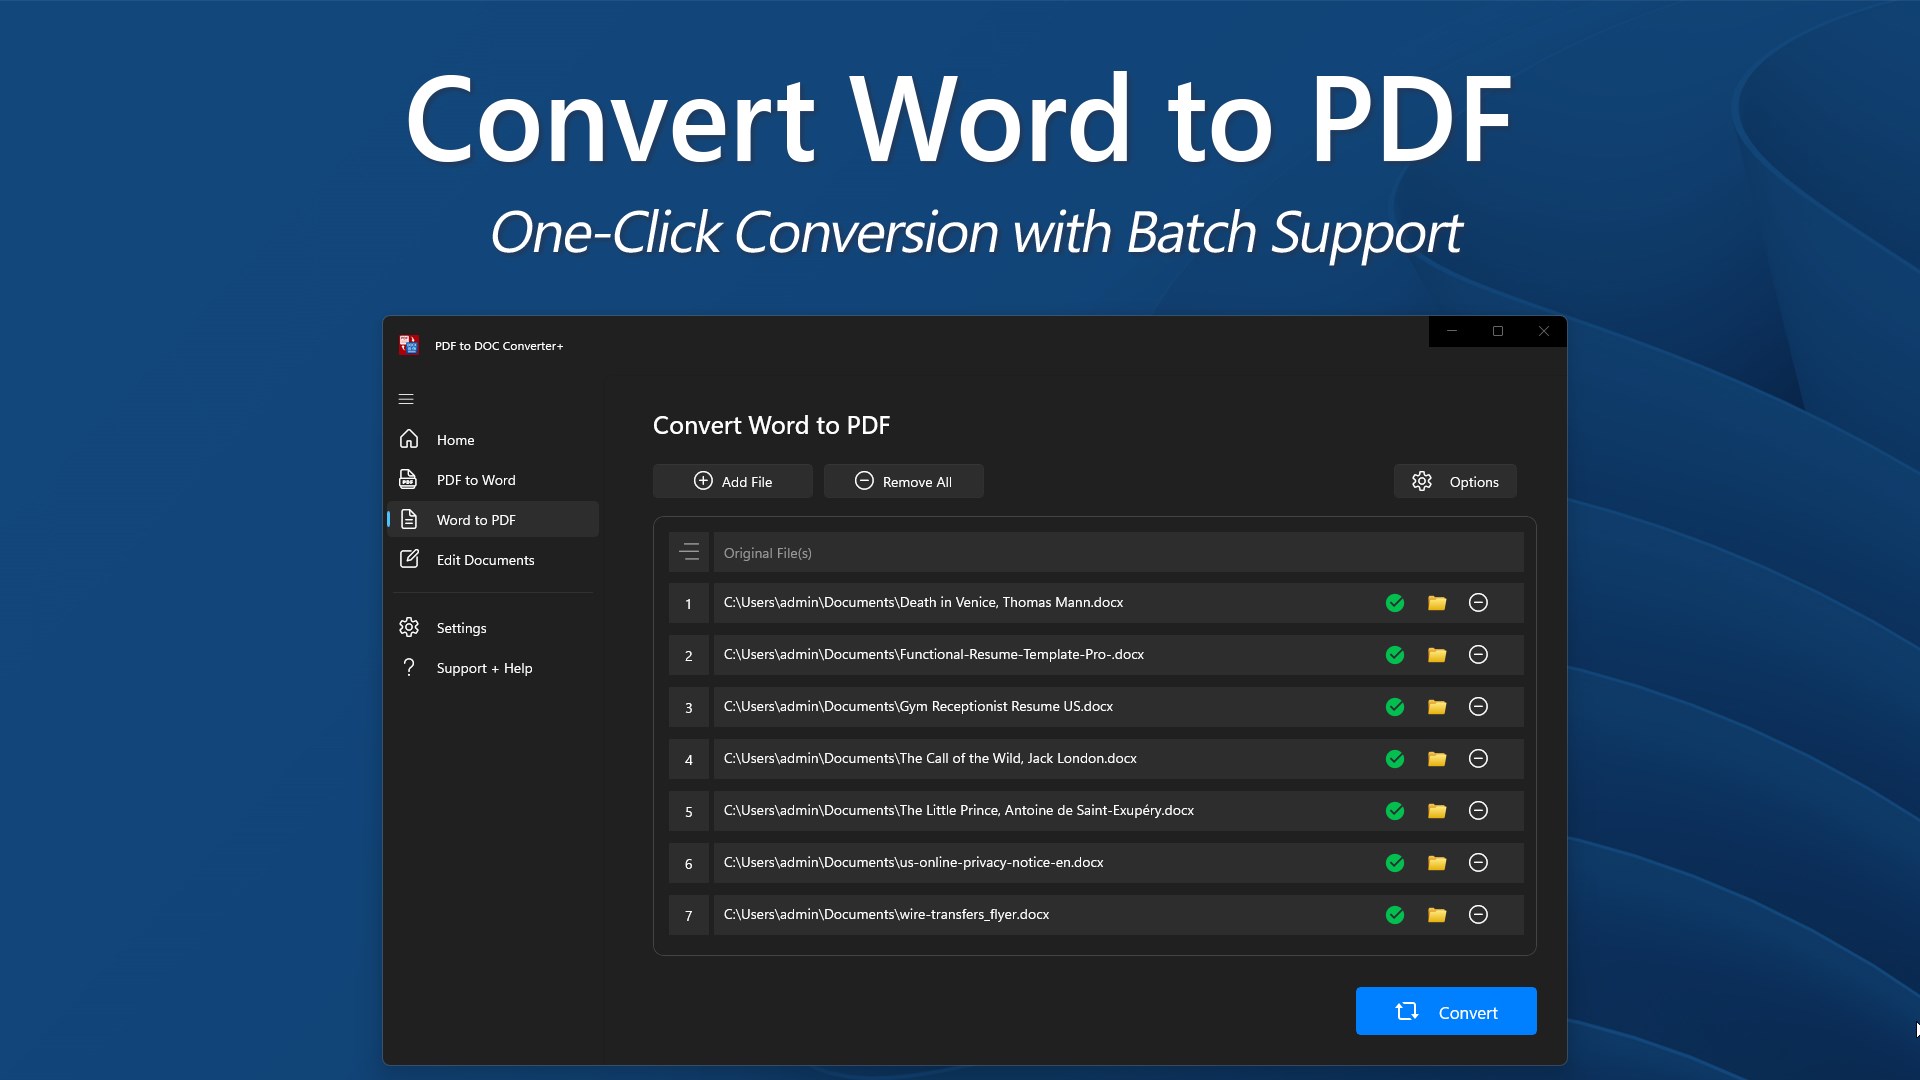Start conversion with Convert button
This screenshot has width=1920, height=1080.
1446,1011
